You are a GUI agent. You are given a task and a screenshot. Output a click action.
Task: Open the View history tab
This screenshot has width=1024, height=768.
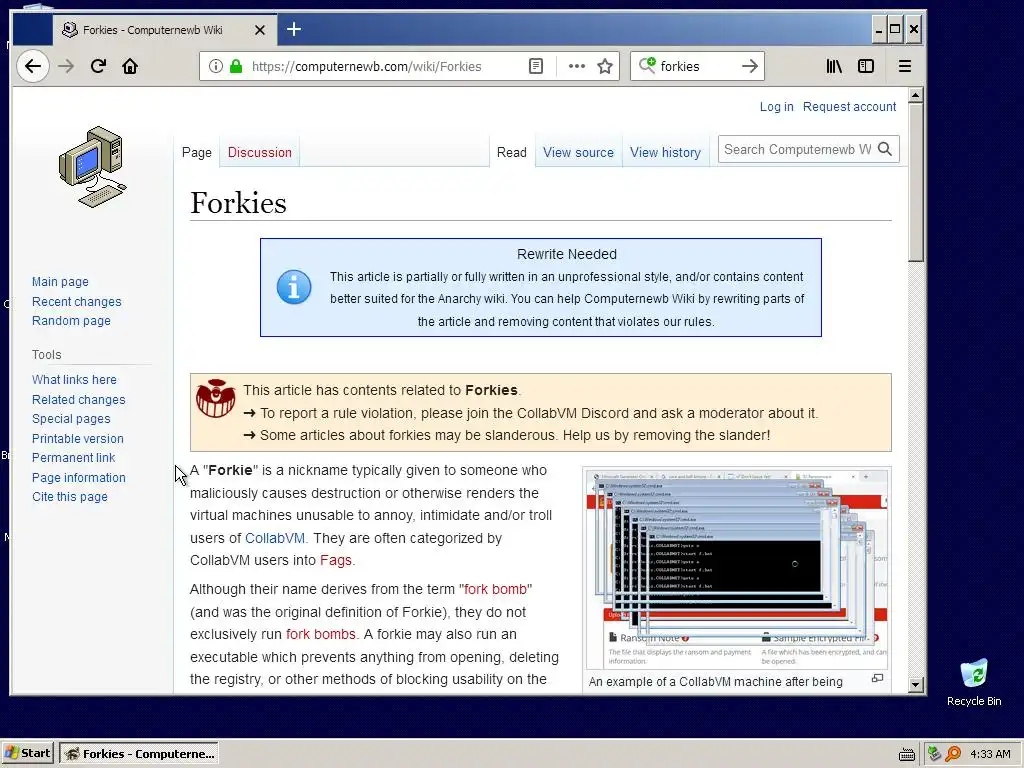(665, 152)
